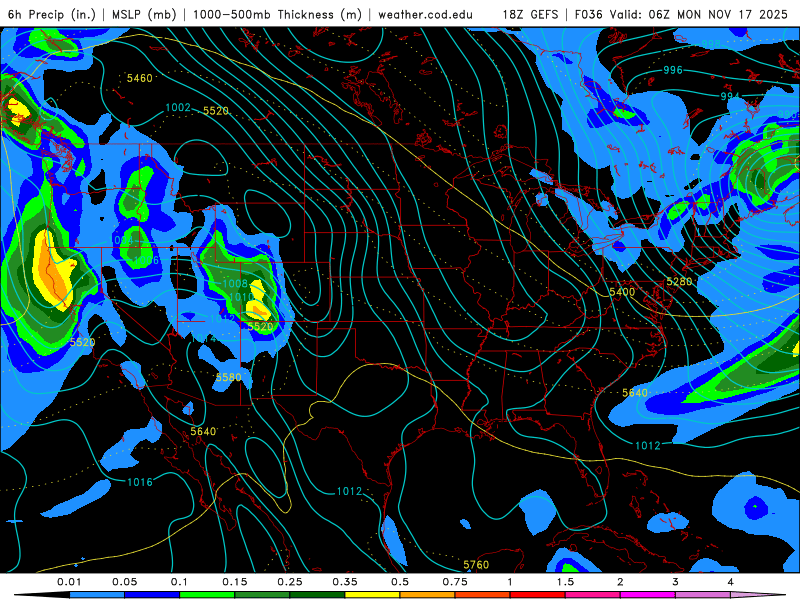Screen dimensions: 800x600
Task: Select the yellow 0.35–0.5 legend swatch
Action: point(372,595)
